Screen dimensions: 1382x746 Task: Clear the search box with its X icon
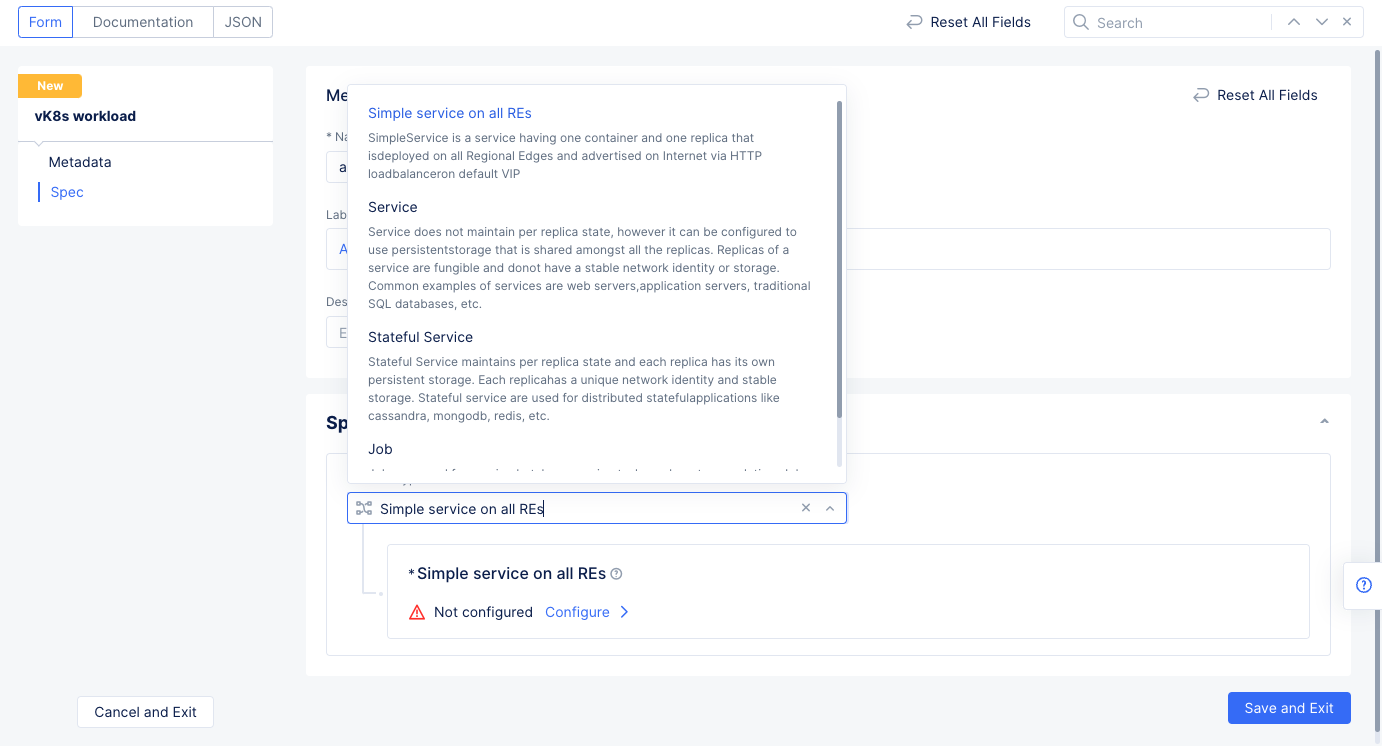[1347, 21]
